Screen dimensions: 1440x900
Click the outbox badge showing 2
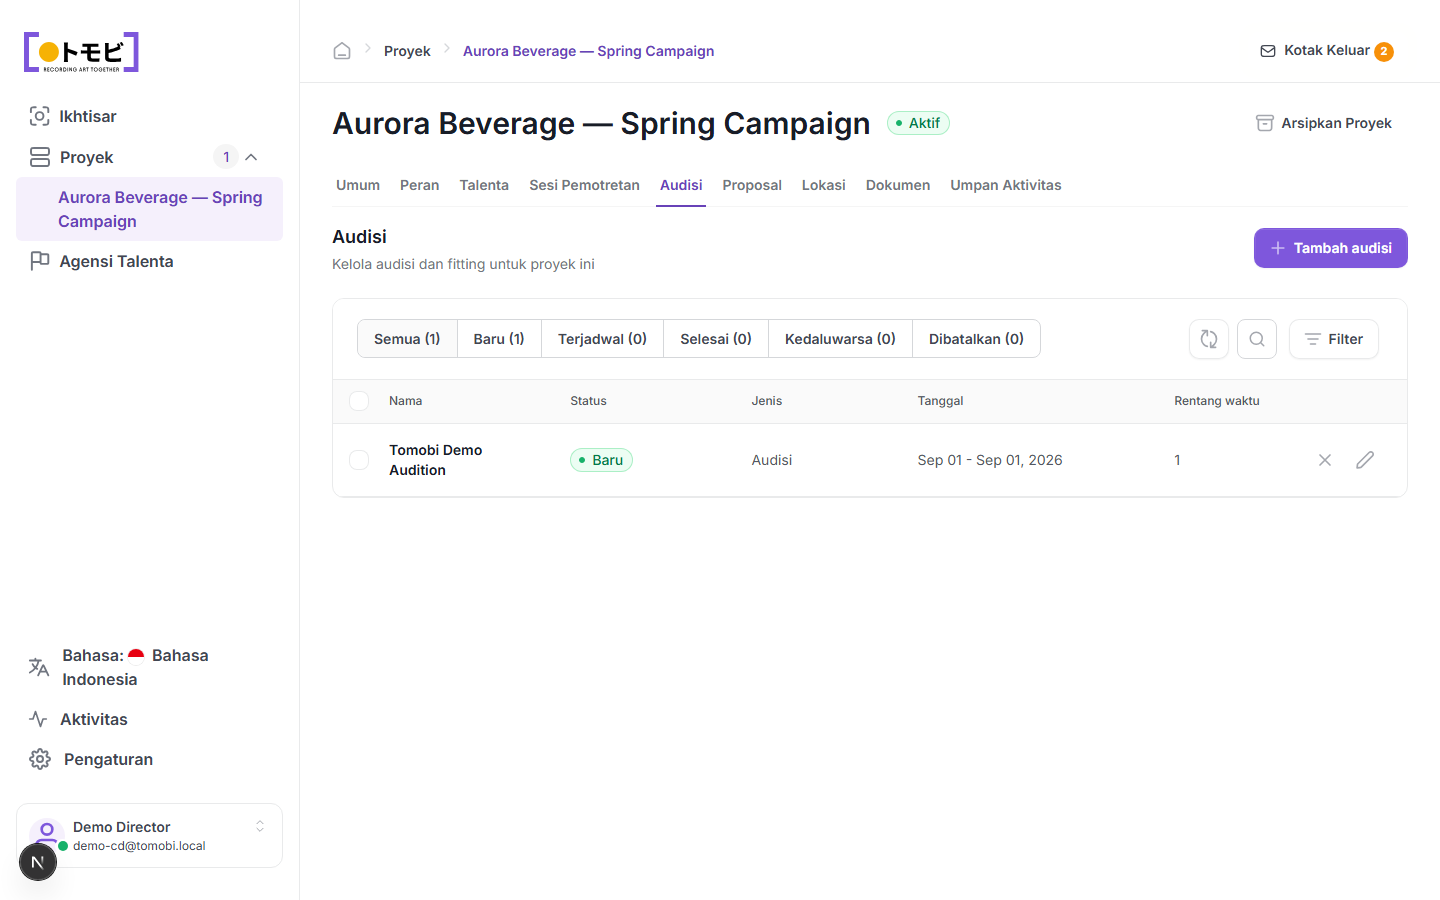1384,51
